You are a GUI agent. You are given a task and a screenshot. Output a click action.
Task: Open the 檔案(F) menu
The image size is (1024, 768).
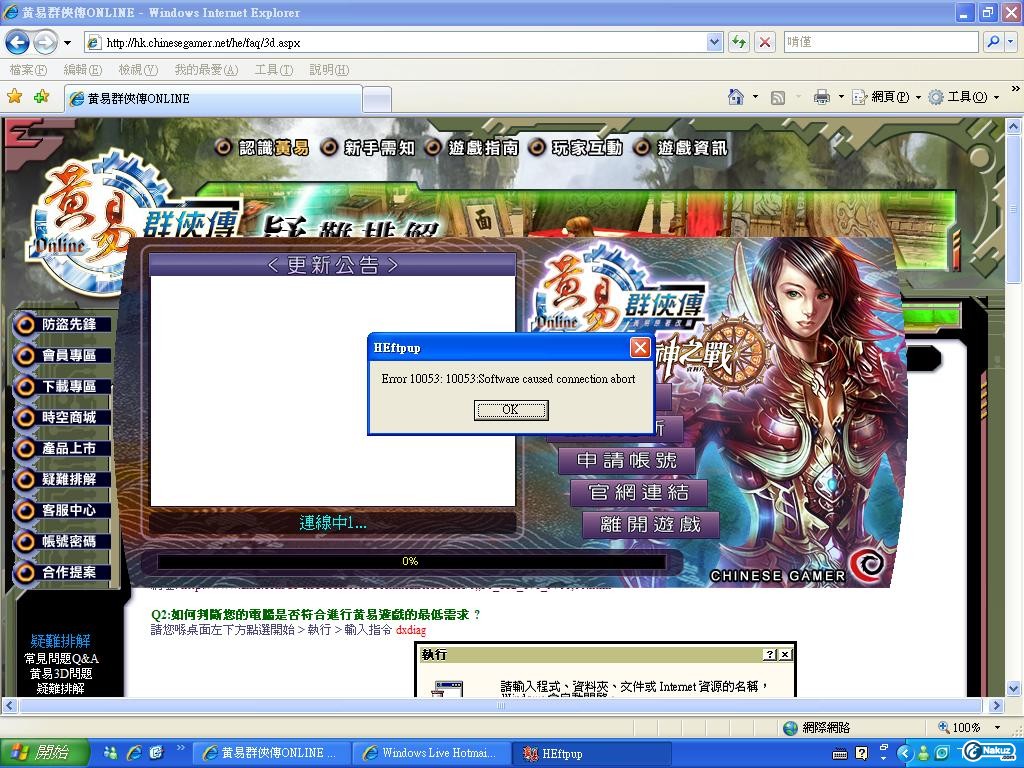pos(28,69)
